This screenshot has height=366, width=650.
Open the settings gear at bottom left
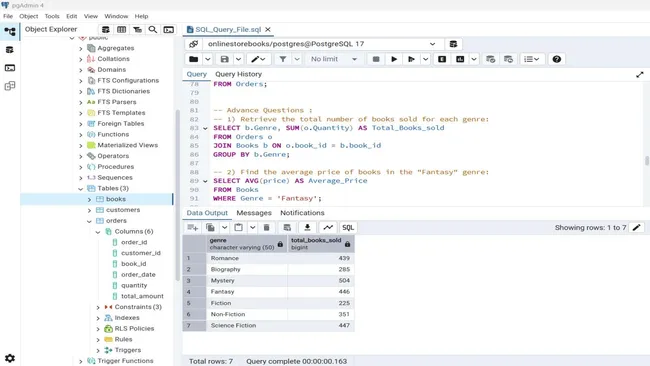(x=10, y=358)
